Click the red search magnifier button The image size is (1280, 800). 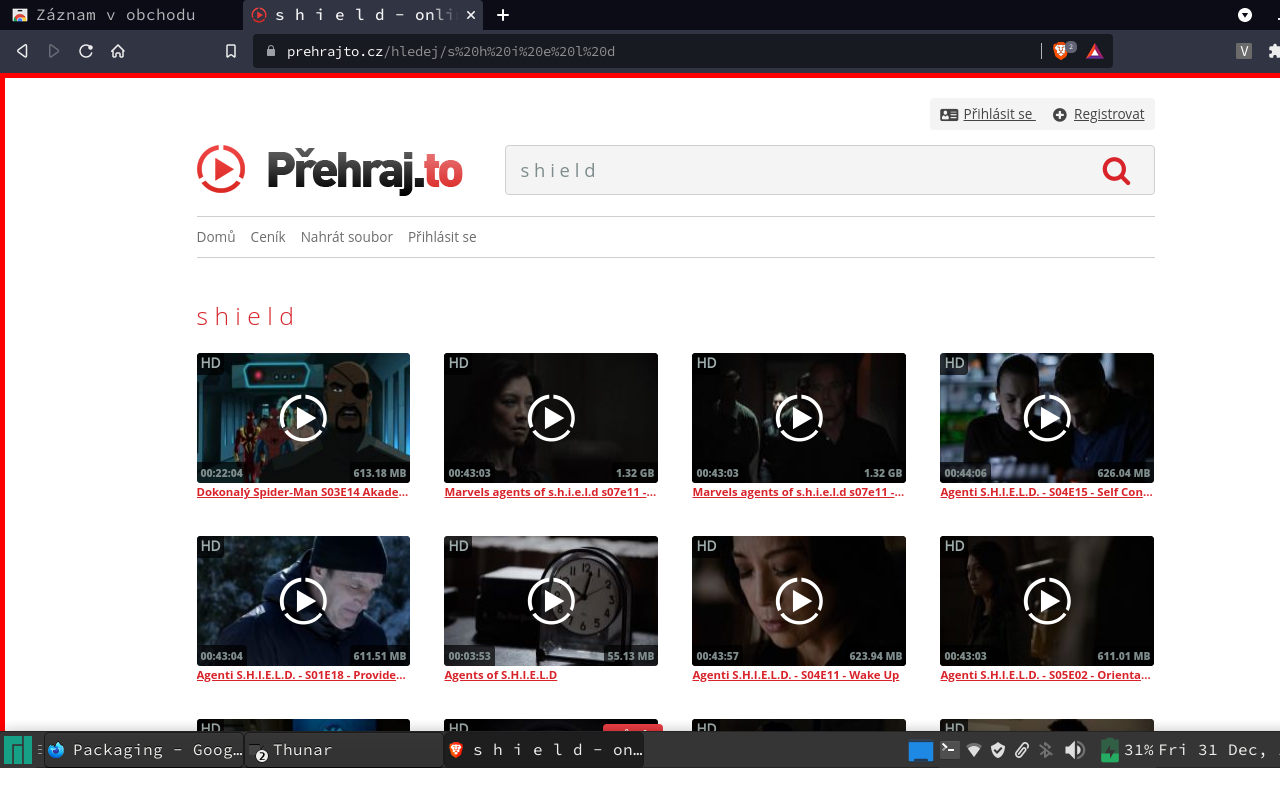(x=1116, y=171)
